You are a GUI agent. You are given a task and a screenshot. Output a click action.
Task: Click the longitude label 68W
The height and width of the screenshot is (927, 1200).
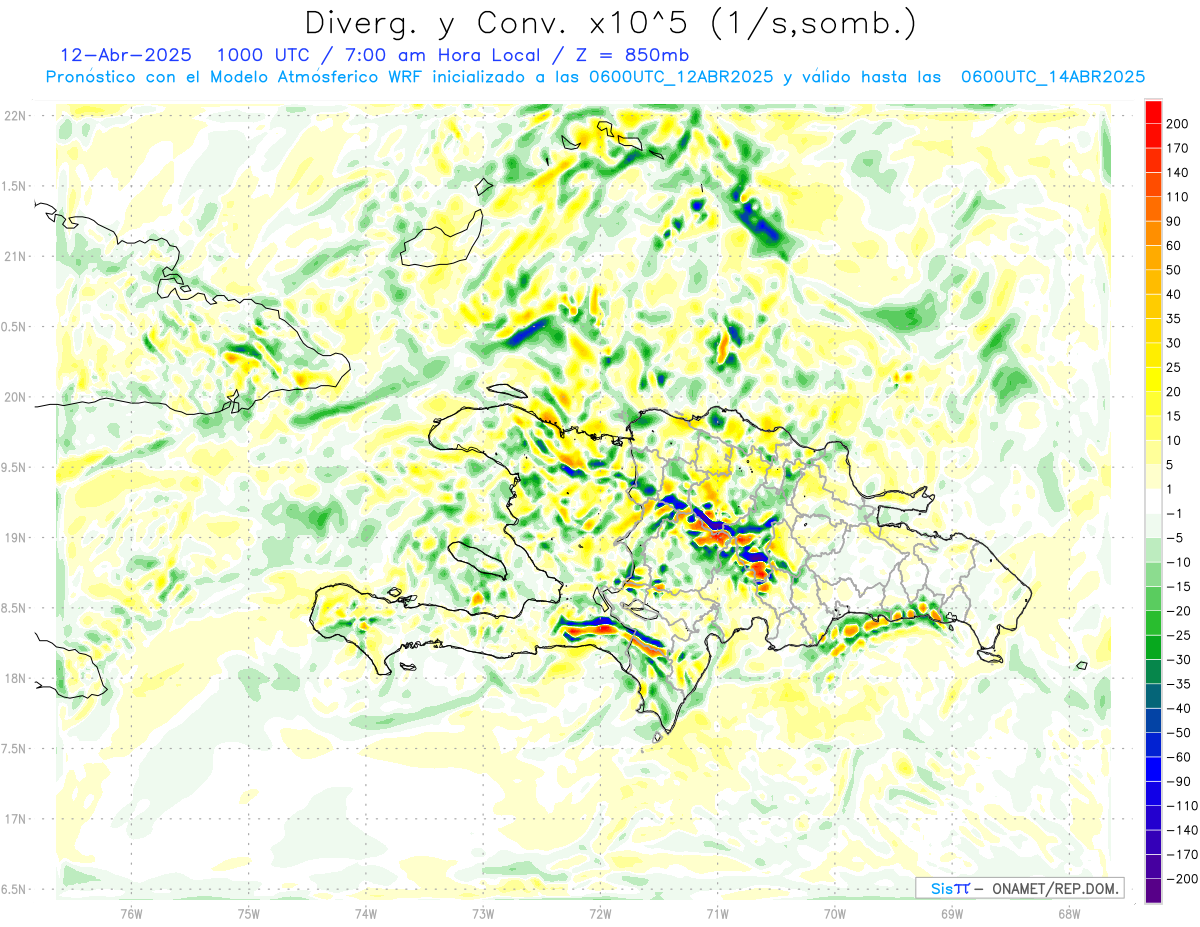click(1068, 913)
